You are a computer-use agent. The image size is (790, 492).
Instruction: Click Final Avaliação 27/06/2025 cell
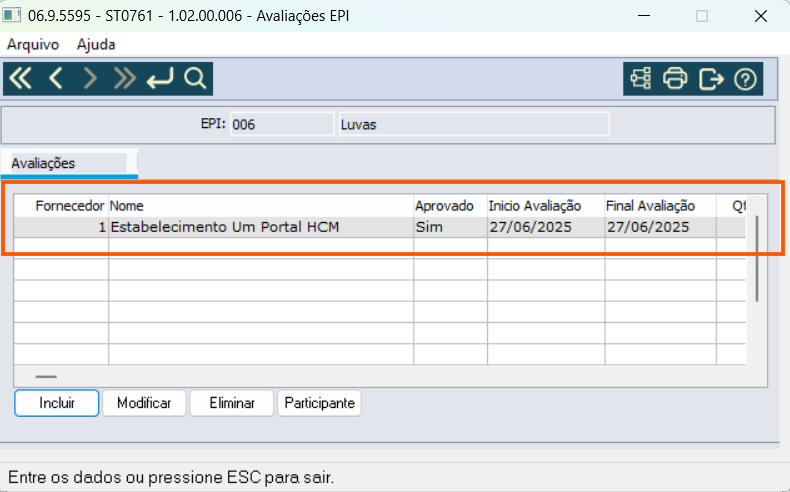click(661, 227)
